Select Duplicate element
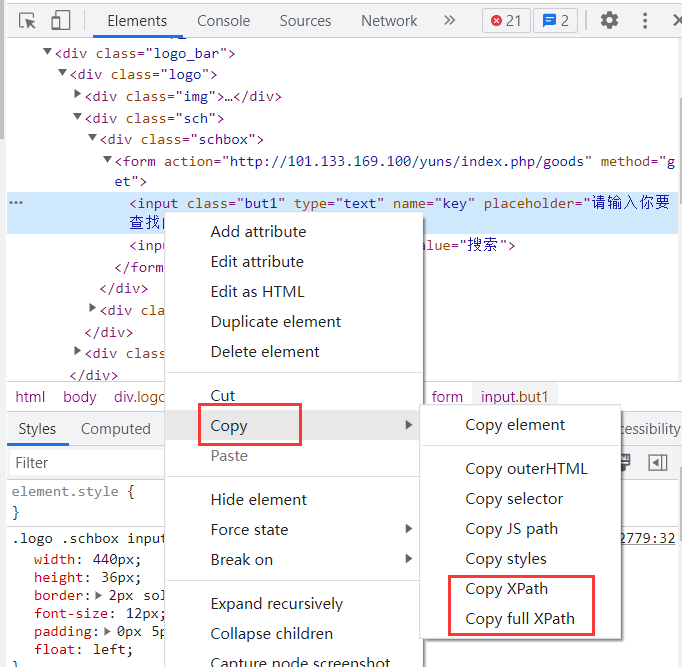The width and height of the screenshot is (682, 667). [276, 322]
